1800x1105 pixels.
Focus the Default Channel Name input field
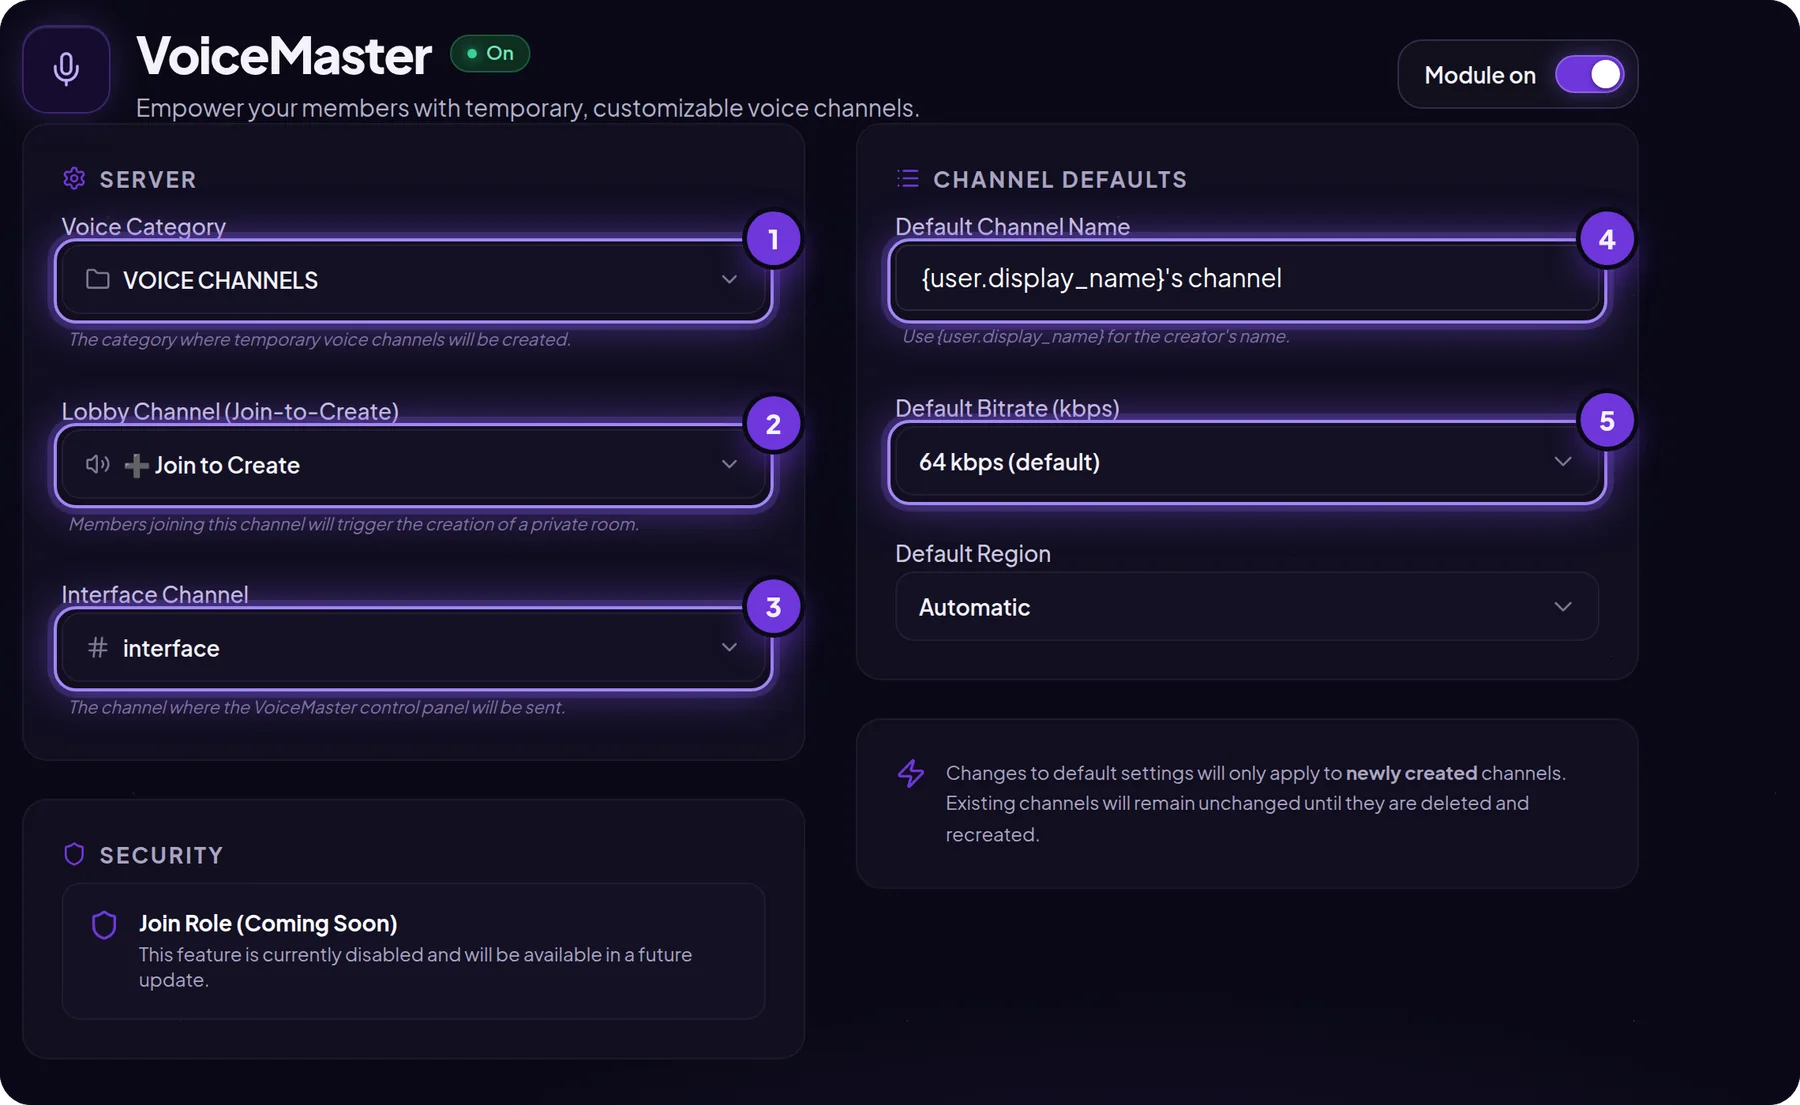1247,279
